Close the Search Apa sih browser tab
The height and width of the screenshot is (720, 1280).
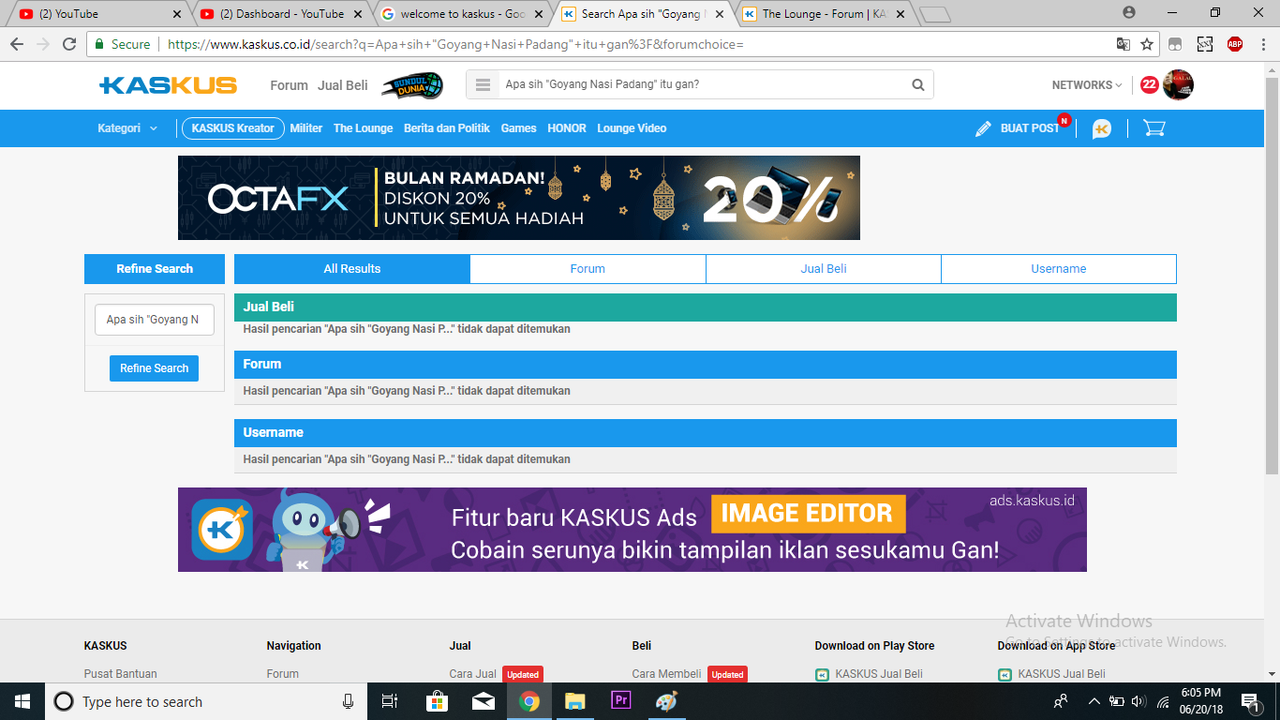click(721, 14)
